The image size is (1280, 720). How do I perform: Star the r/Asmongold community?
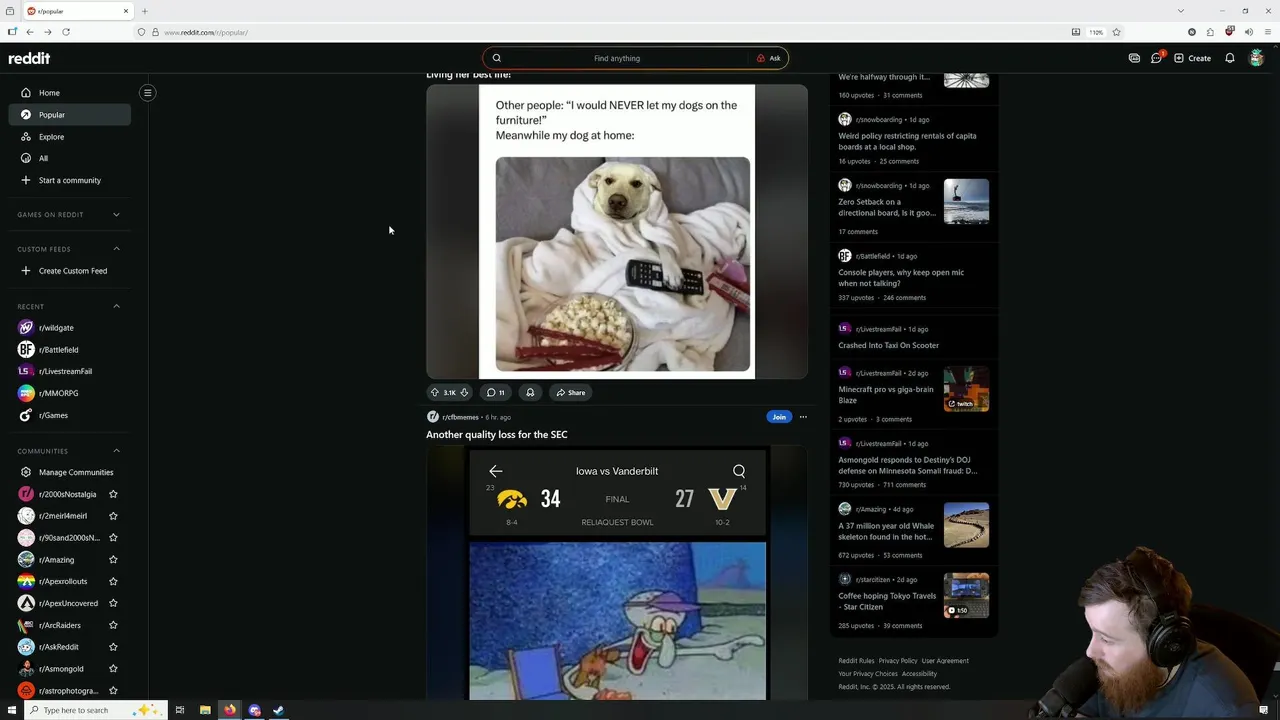113,669
